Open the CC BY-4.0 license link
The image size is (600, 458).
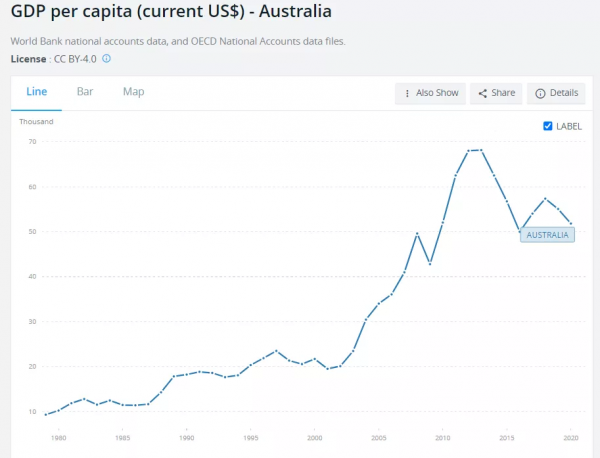click(x=75, y=59)
